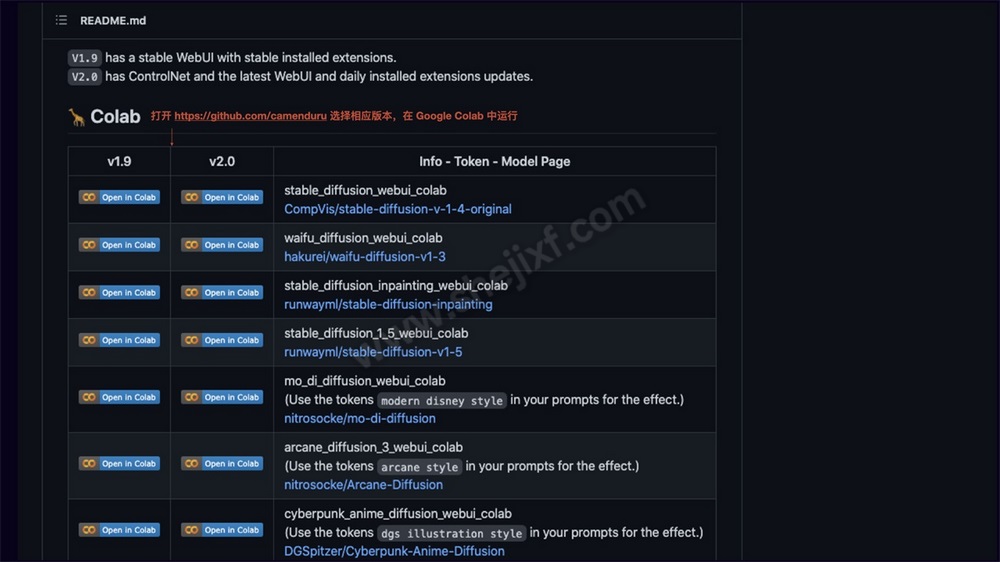Click v2.0 Colab badge for arcane_diffusion_3 row

221,464
